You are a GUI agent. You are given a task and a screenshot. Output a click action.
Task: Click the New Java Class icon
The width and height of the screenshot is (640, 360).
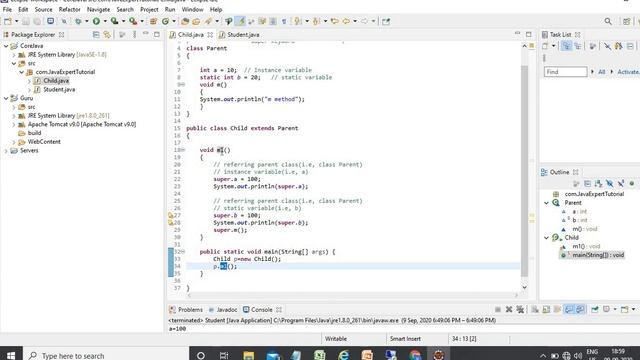tap(165, 21)
